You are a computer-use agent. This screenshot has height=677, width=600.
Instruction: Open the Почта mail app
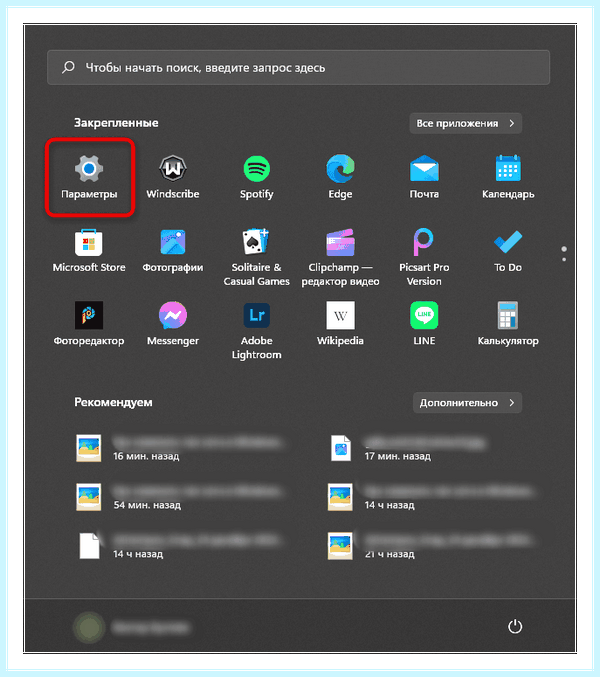pyautogui.click(x=424, y=177)
